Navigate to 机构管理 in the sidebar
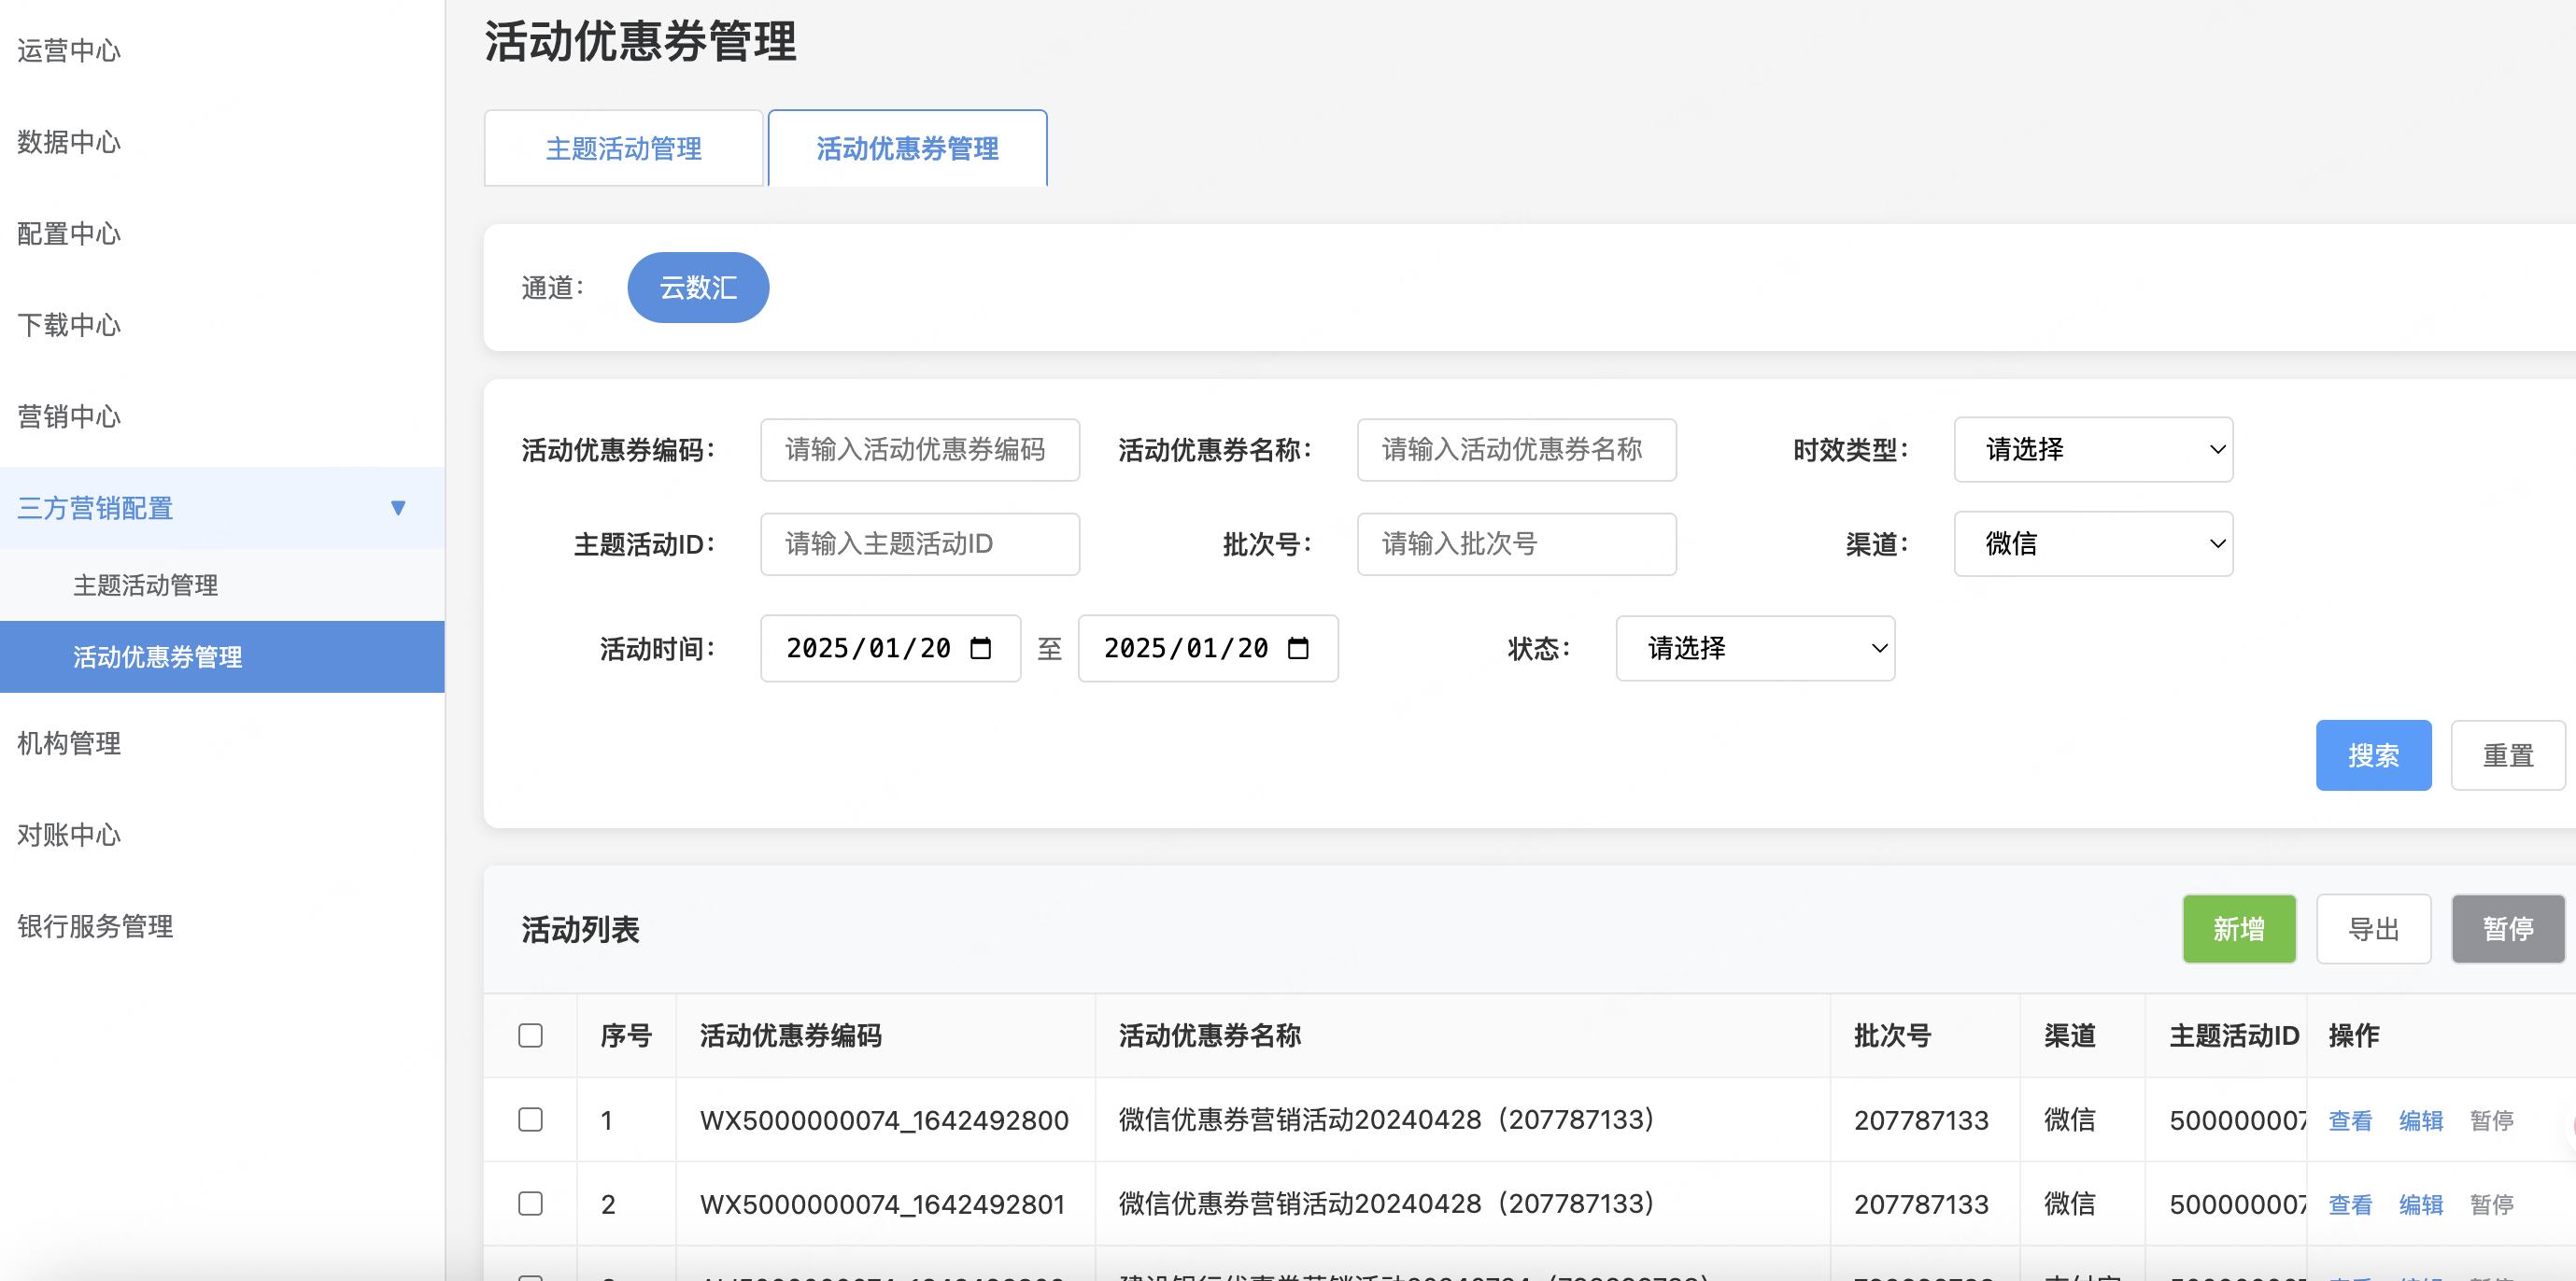This screenshot has height=1281, width=2576. coord(68,743)
